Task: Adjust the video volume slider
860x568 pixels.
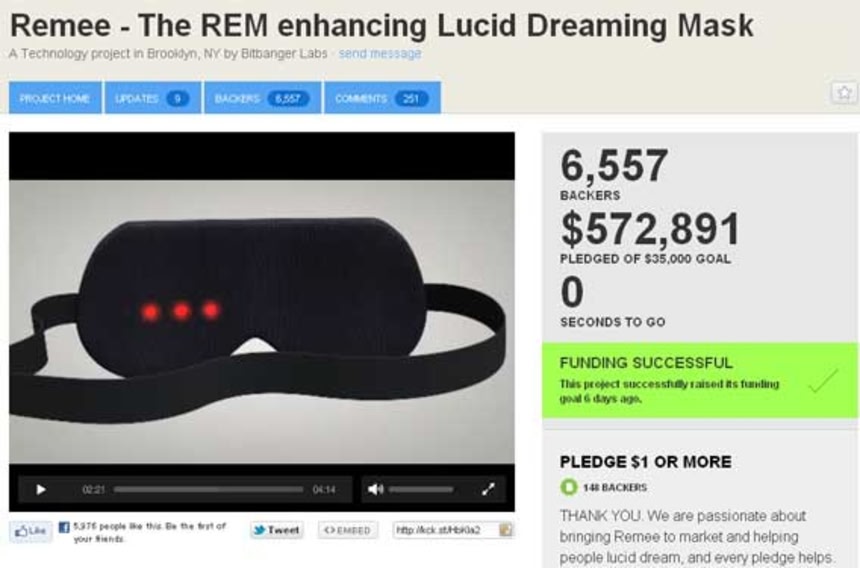Action: [x=421, y=489]
